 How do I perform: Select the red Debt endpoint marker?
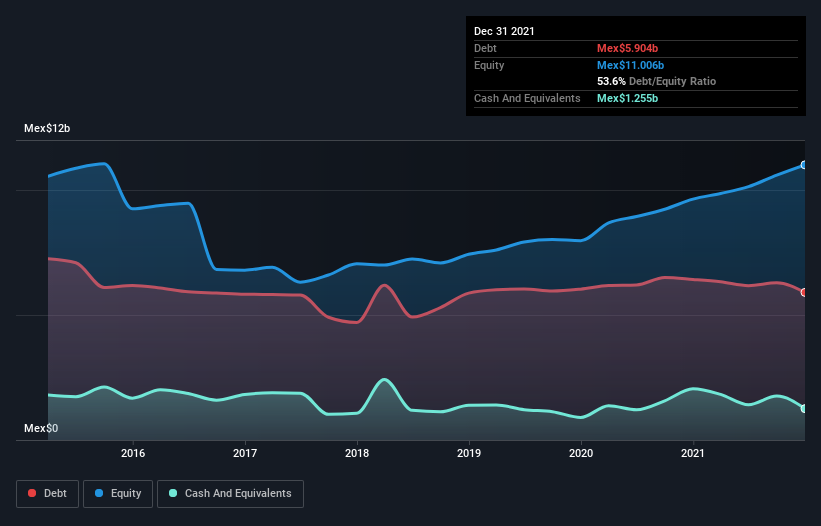coord(804,293)
